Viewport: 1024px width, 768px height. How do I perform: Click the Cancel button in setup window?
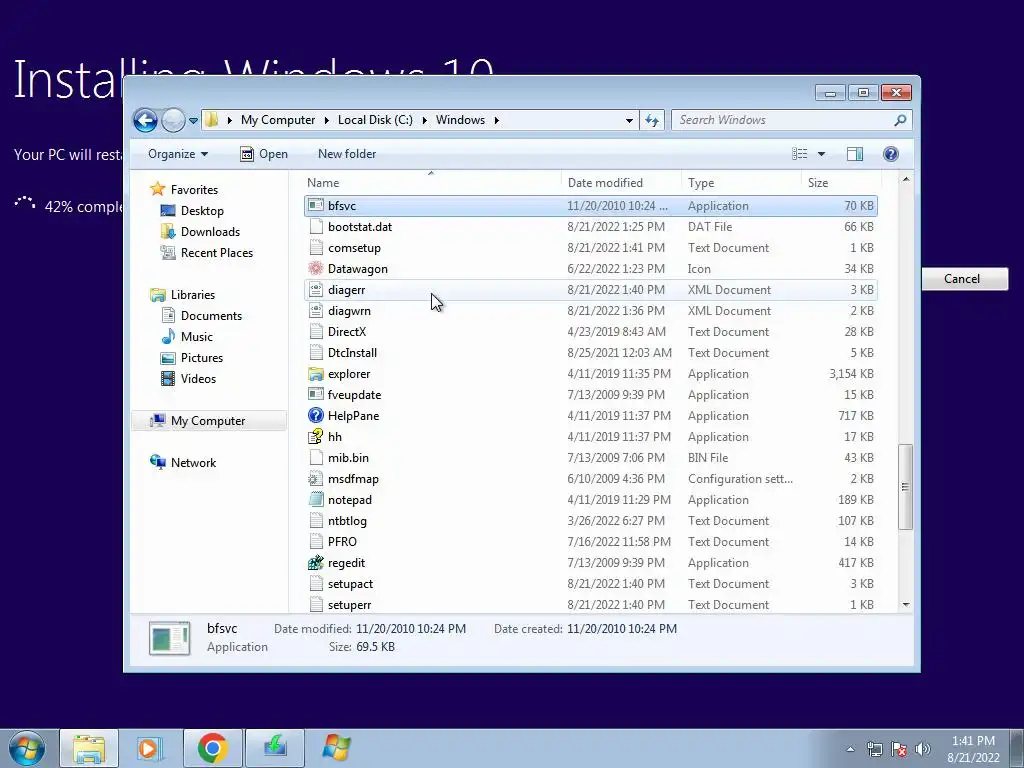pyautogui.click(x=964, y=279)
